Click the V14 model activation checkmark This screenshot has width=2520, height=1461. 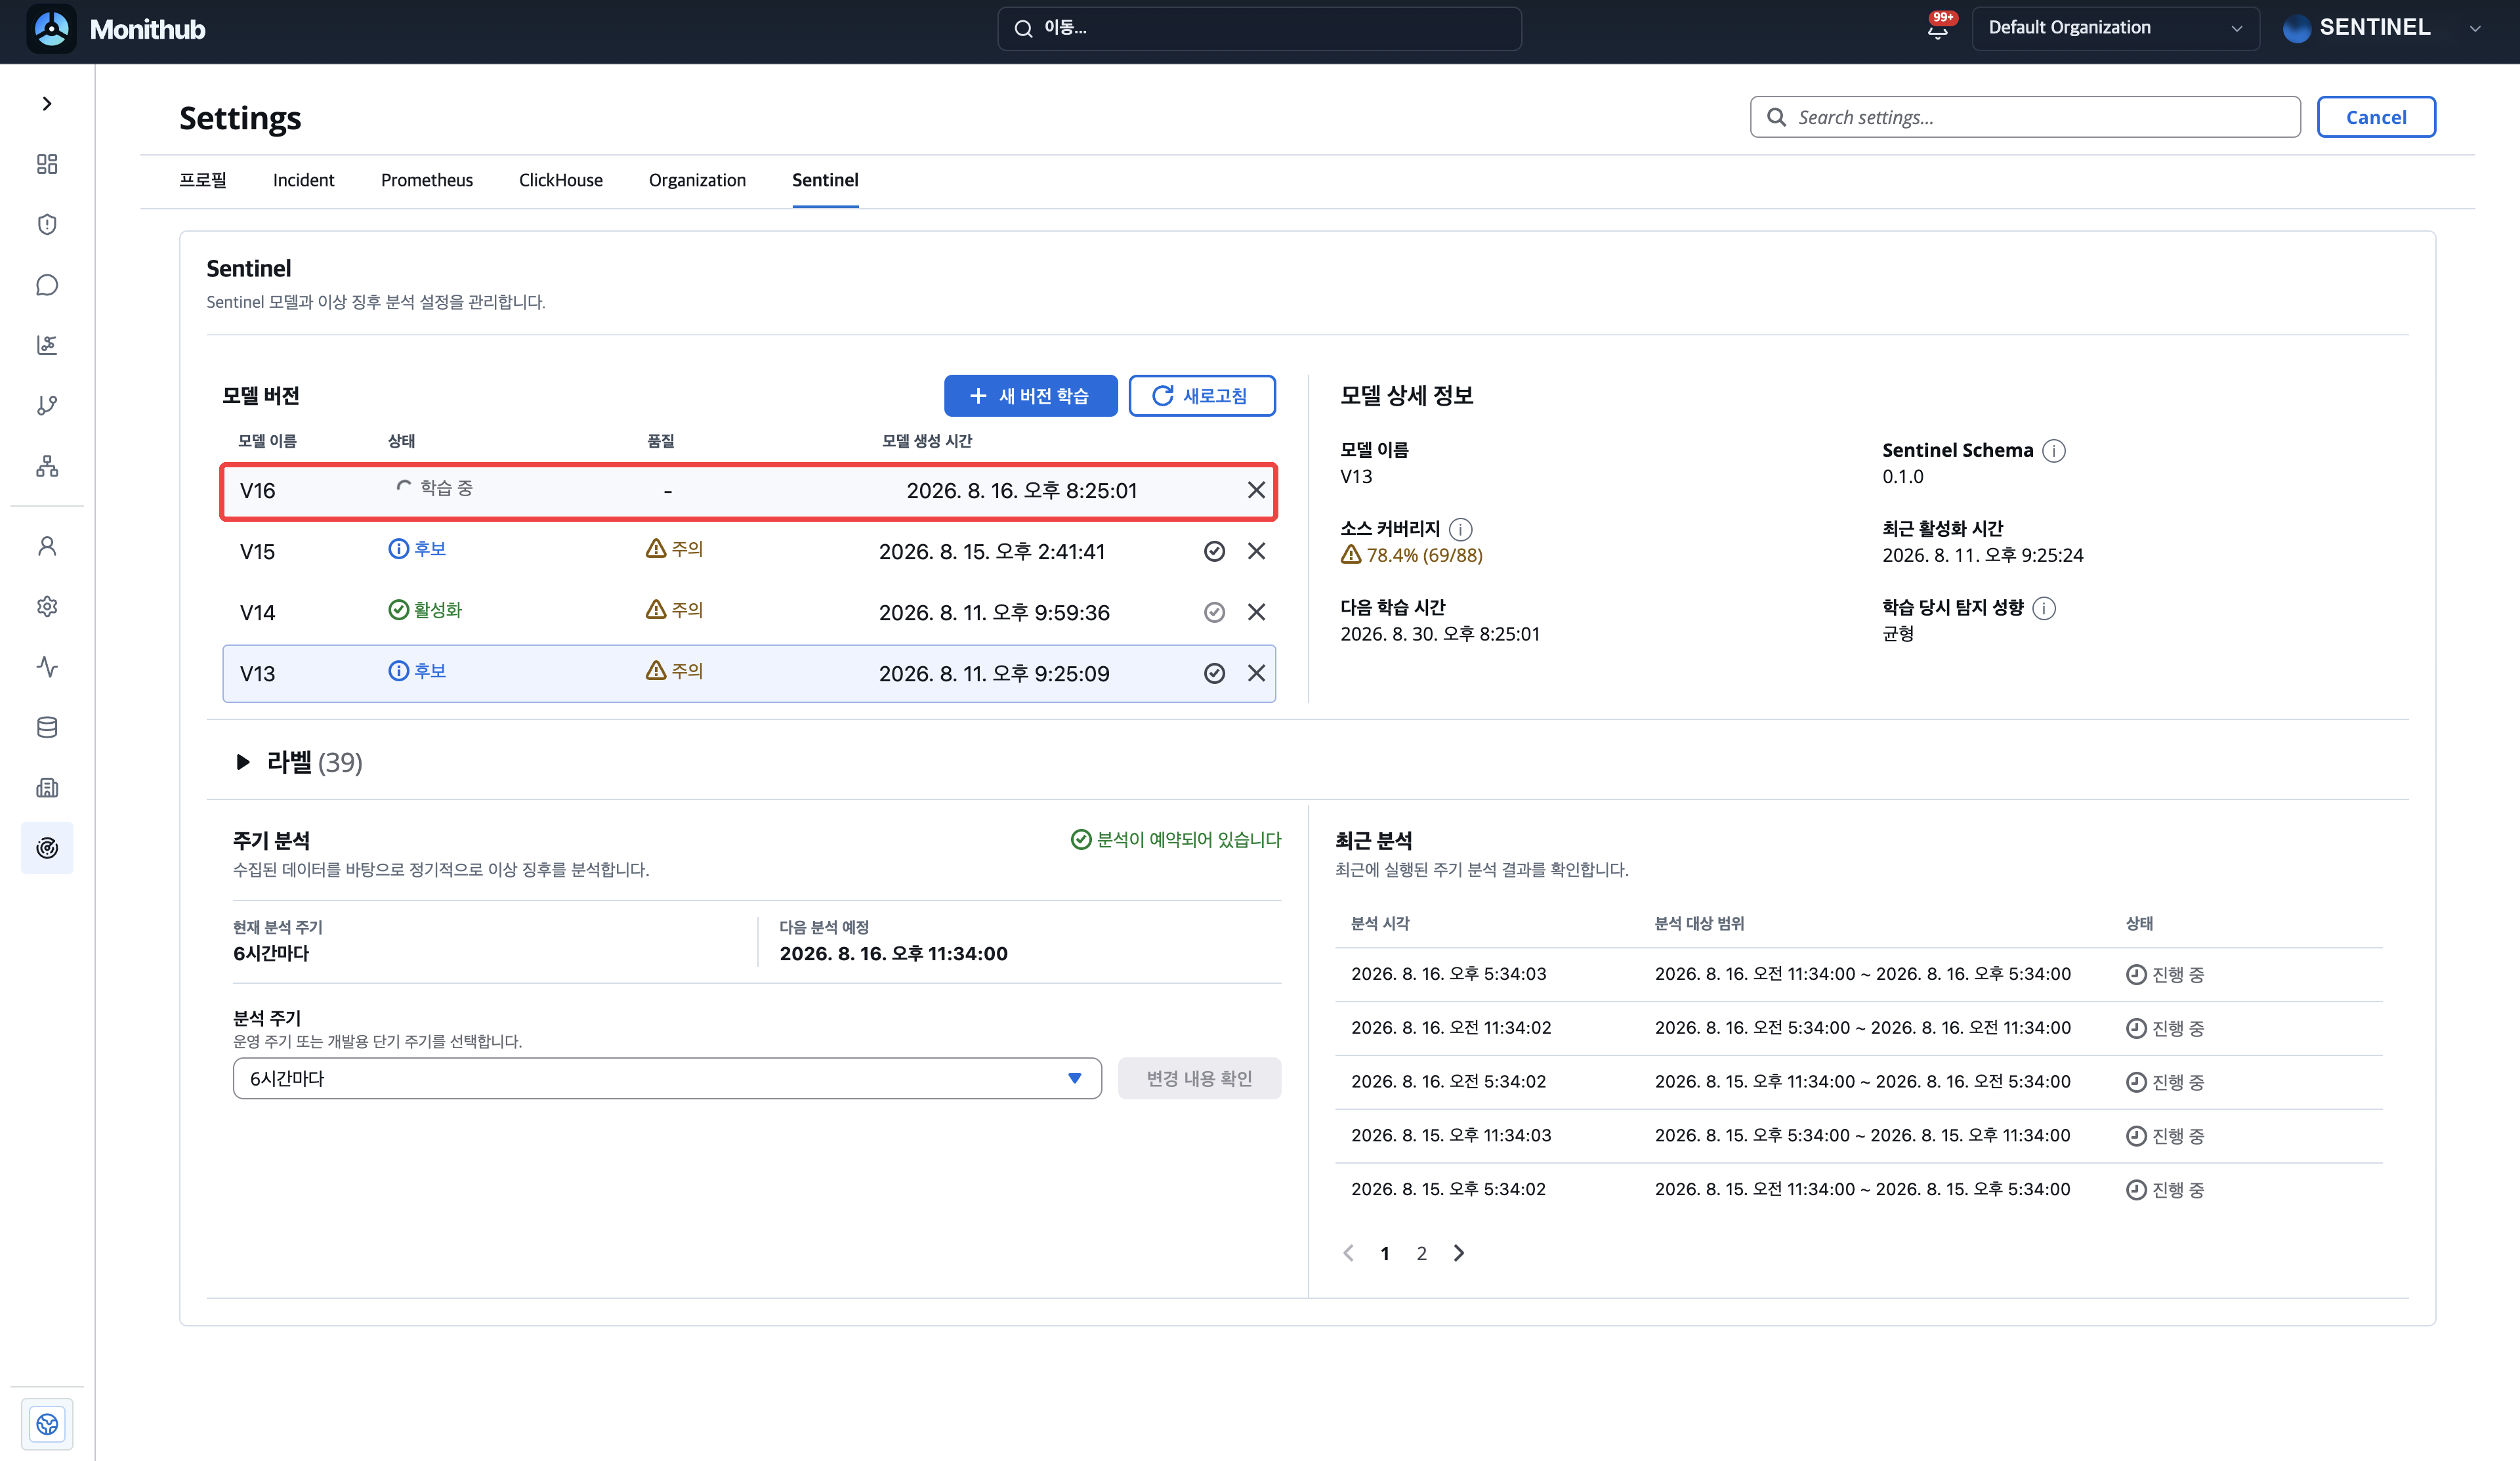point(1214,612)
